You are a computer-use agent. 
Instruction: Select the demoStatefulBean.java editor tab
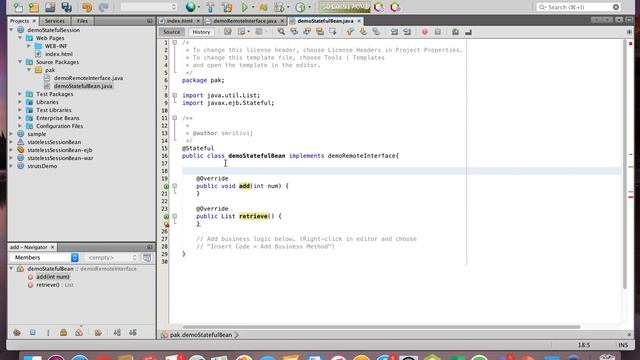(x=325, y=21)
